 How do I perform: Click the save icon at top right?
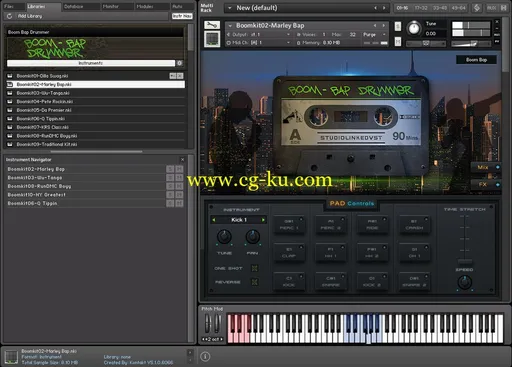(x=504, y=8)
